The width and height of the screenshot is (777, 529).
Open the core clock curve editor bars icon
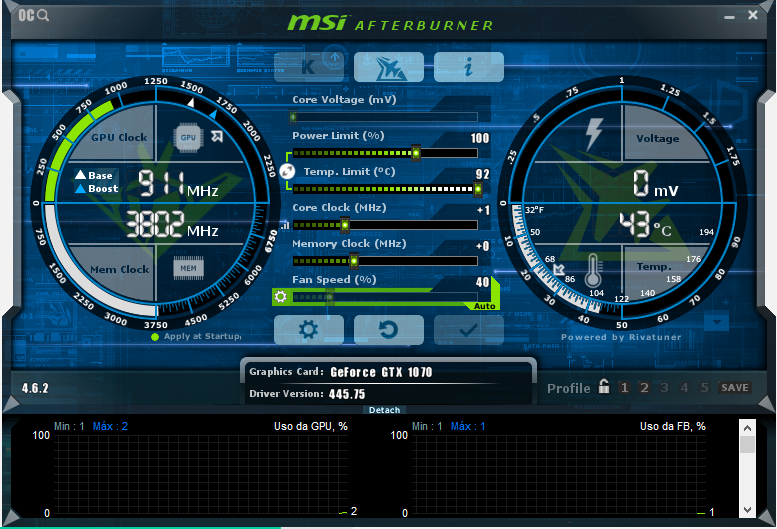(x=285, y=225)
